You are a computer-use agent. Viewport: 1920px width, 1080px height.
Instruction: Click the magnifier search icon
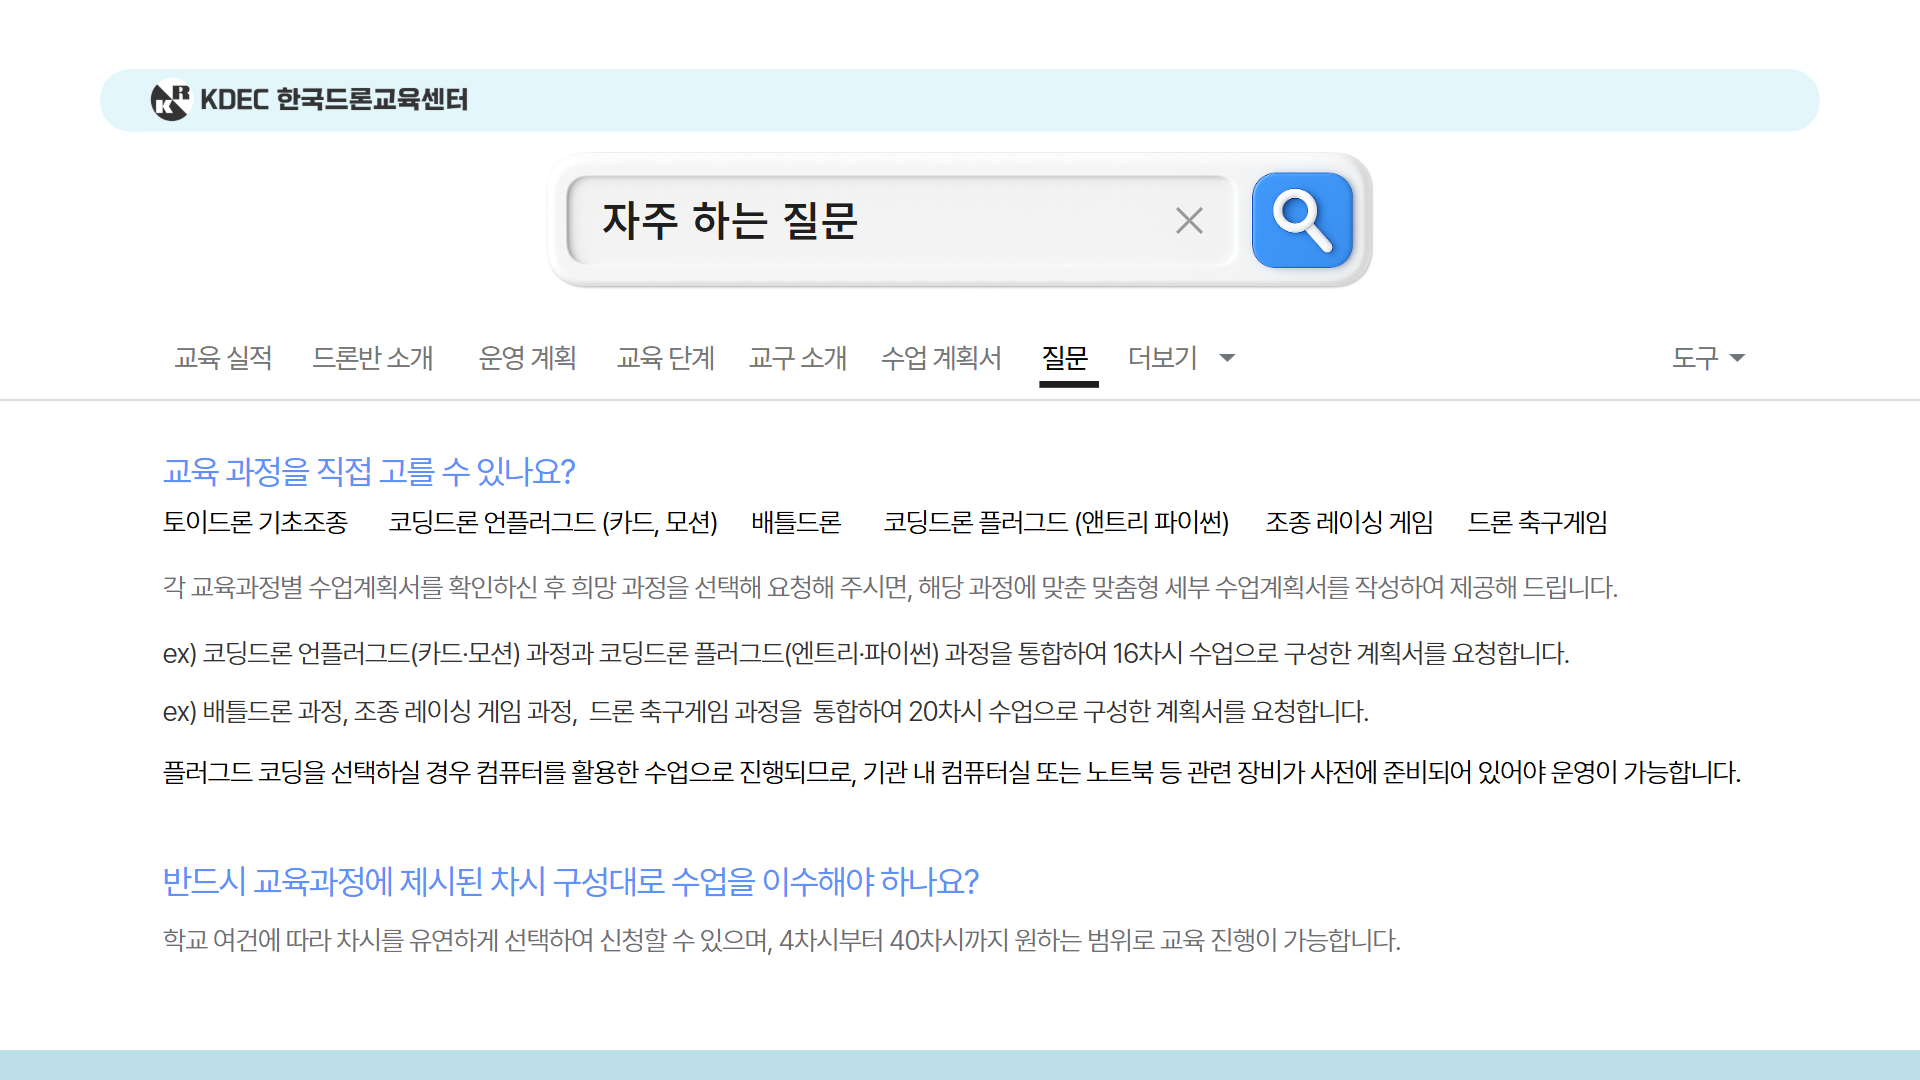1302,220
